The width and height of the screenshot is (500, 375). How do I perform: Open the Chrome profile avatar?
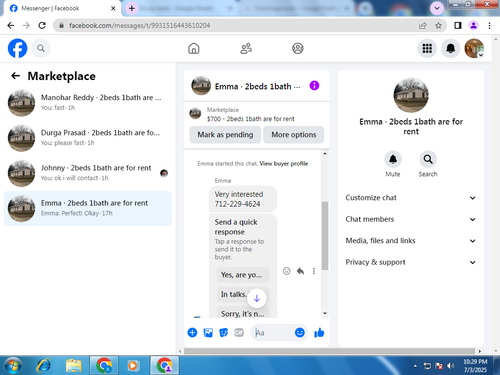473,25
